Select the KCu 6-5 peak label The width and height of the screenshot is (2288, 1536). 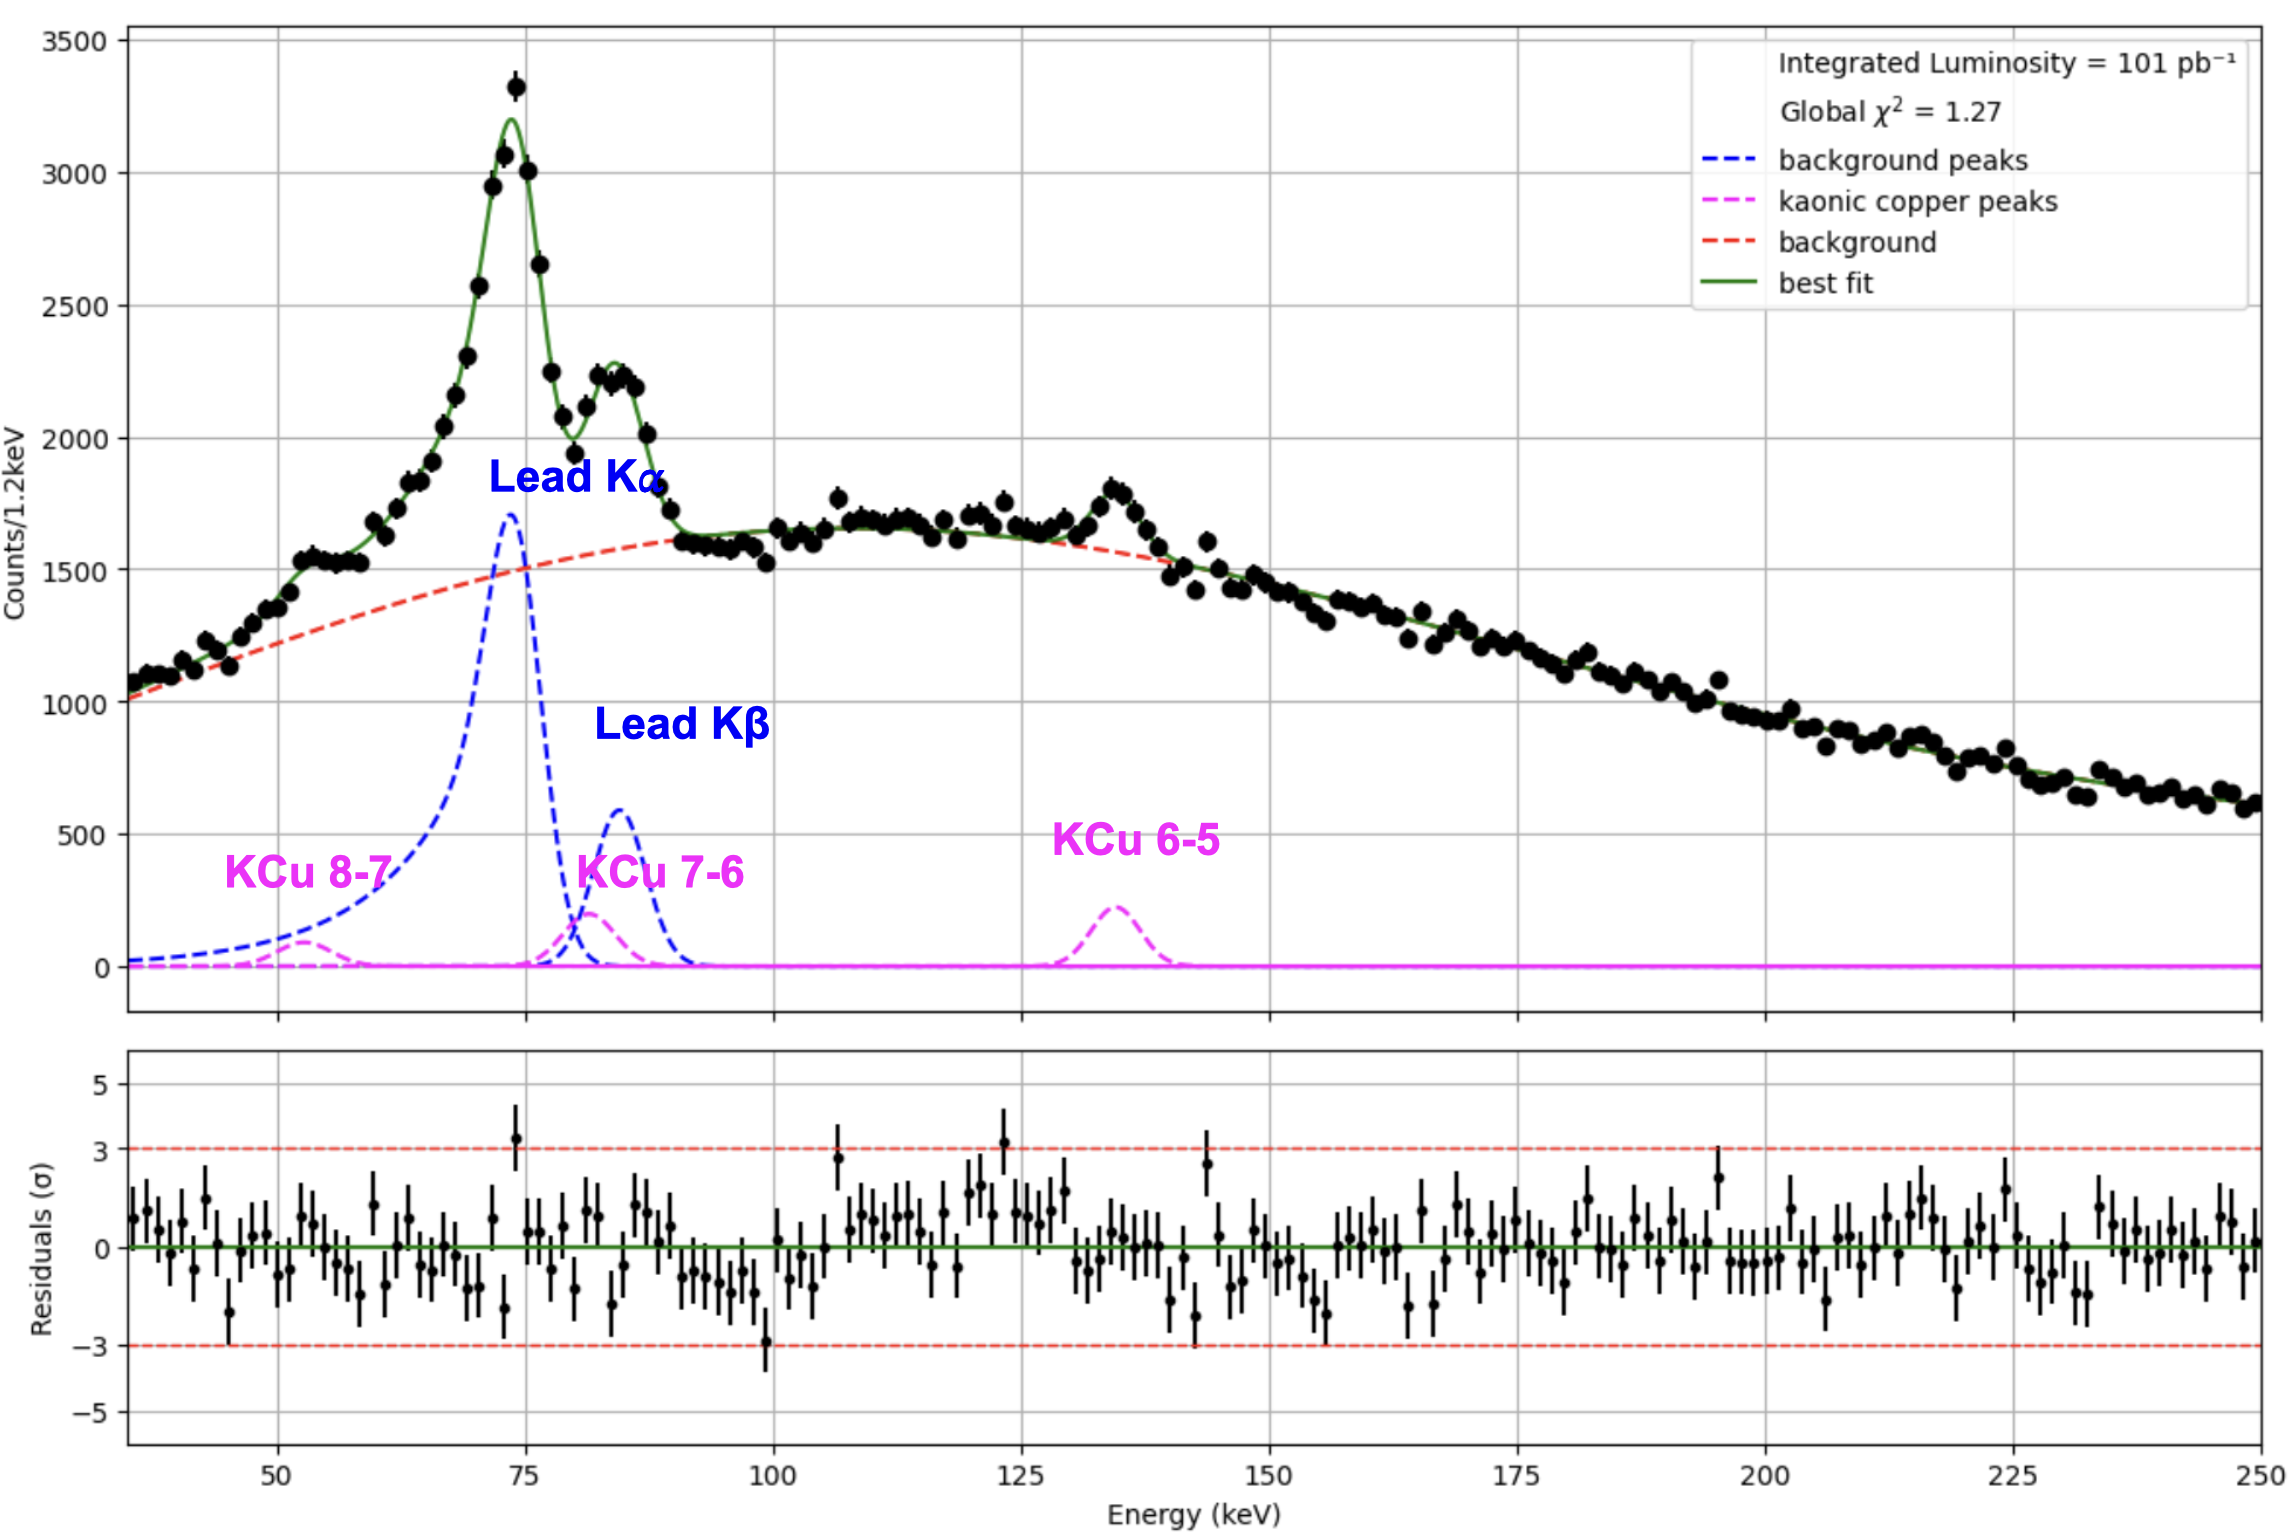pos(1136,839)
